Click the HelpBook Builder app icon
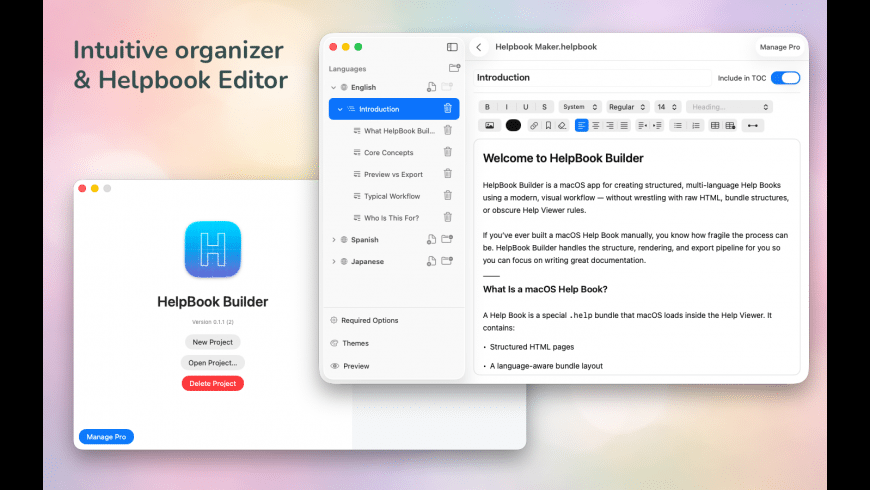The height and width of the screenshot is (490, 870). click(x=213, y=249)
